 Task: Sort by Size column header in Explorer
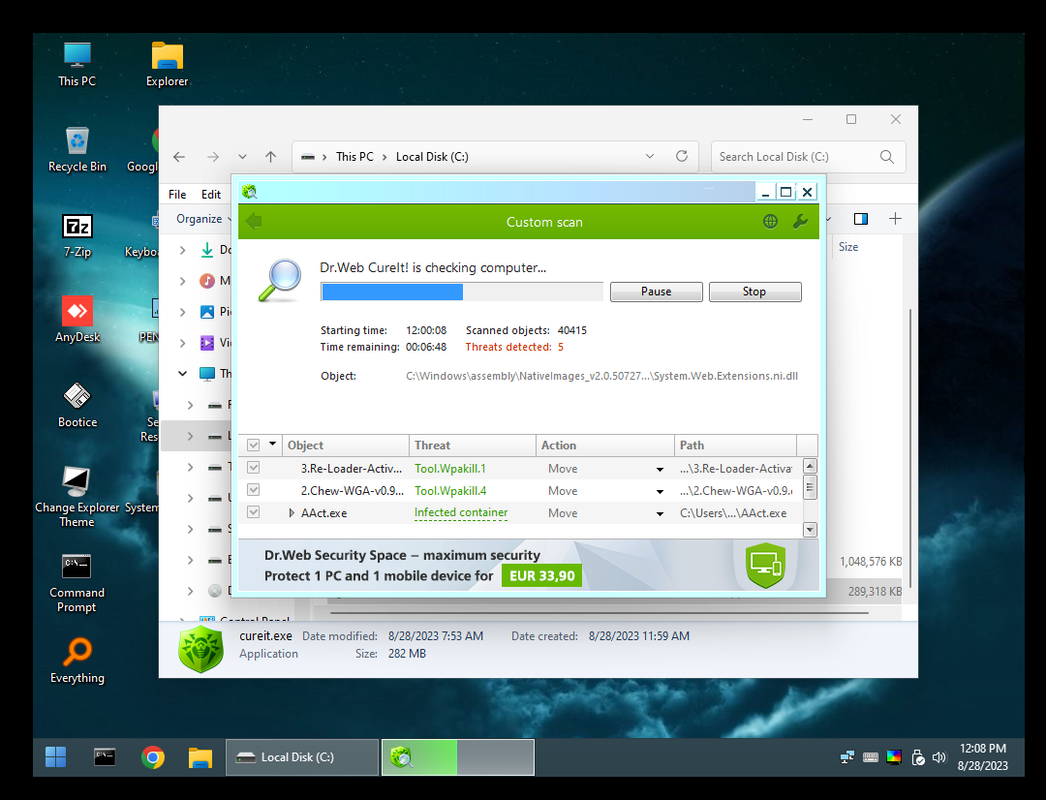[848, 247]
